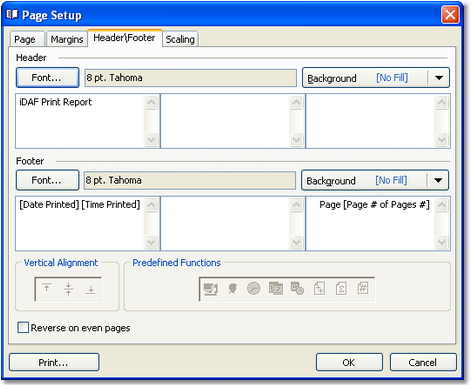The height and width of the screenshot is (387, 471).
Task: Insert the page number of pages function
Action: point(319,289)
